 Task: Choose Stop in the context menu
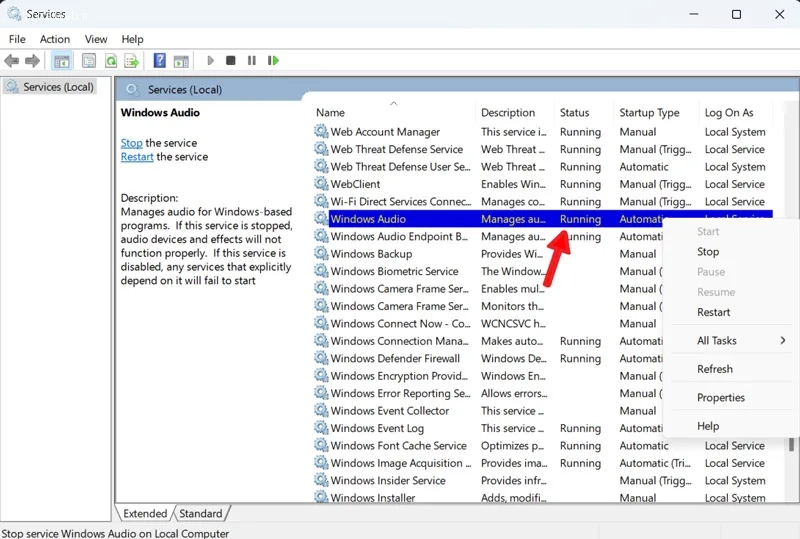(708, 252)
